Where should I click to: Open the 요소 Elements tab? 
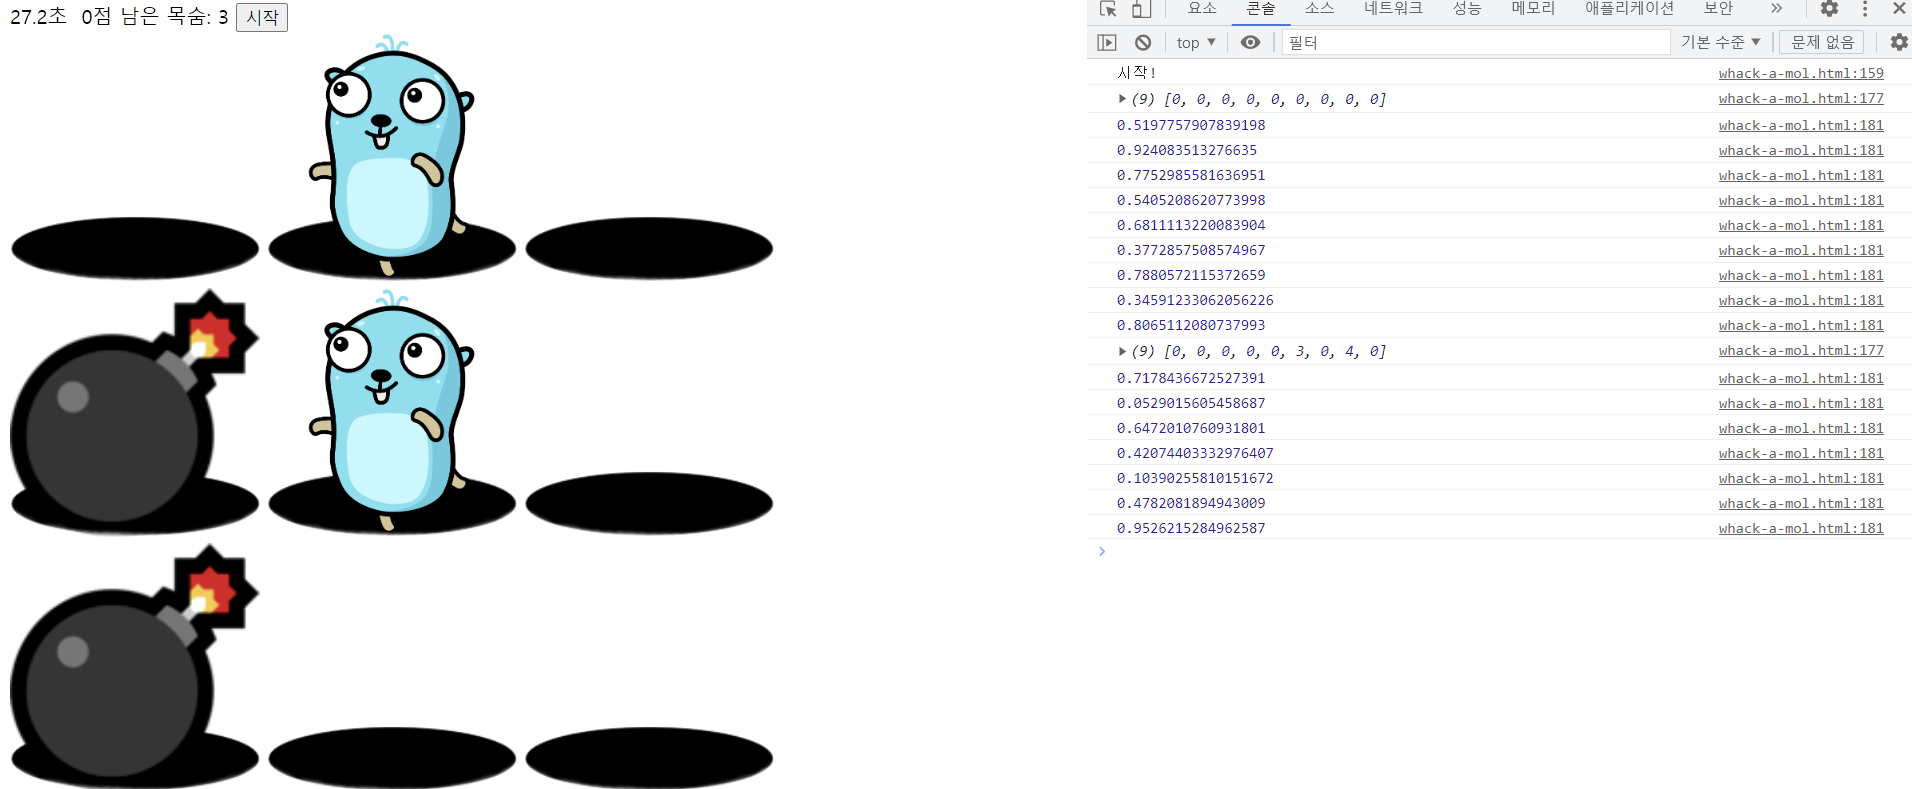pyautogui.click(x=1202, y=9)
